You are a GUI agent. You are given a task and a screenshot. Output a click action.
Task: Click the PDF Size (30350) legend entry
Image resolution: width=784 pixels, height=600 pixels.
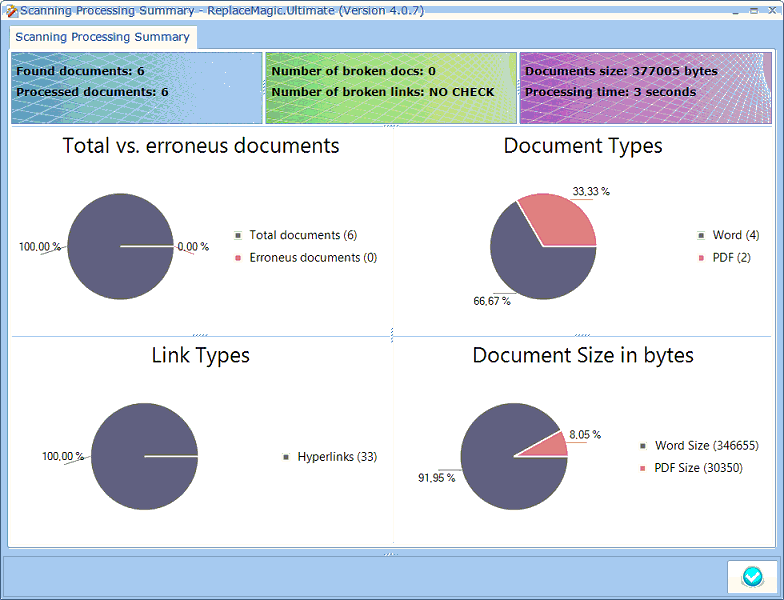[698, 468]
